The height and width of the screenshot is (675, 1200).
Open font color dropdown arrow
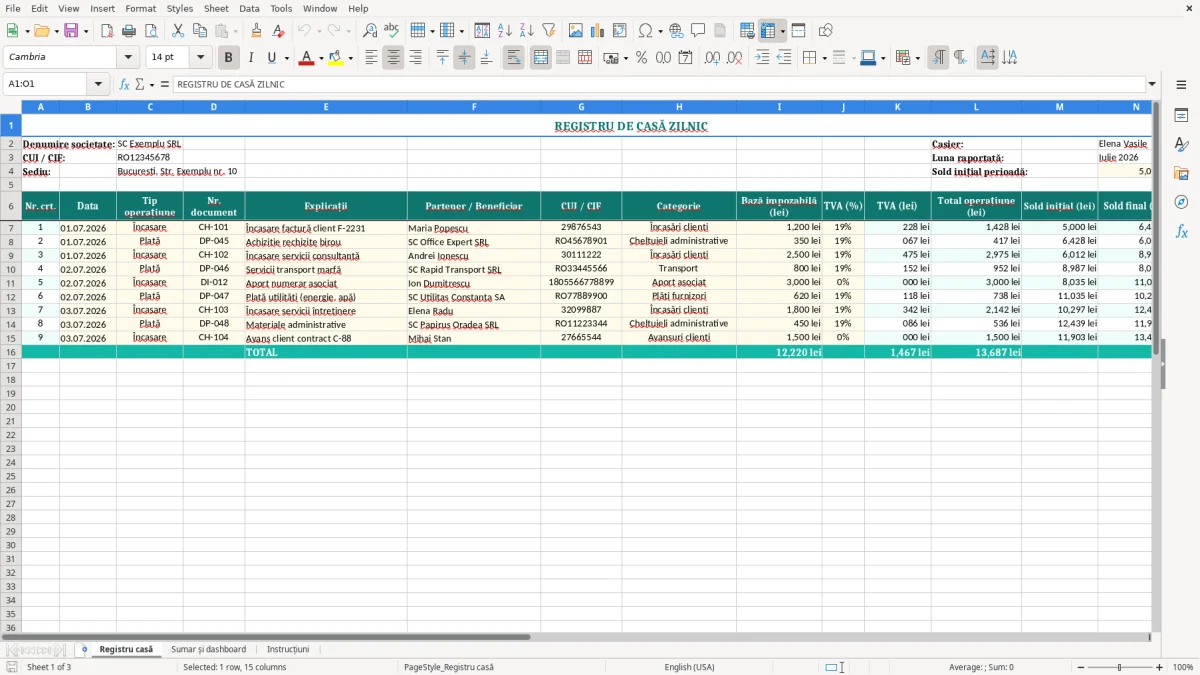pos(321,58)
